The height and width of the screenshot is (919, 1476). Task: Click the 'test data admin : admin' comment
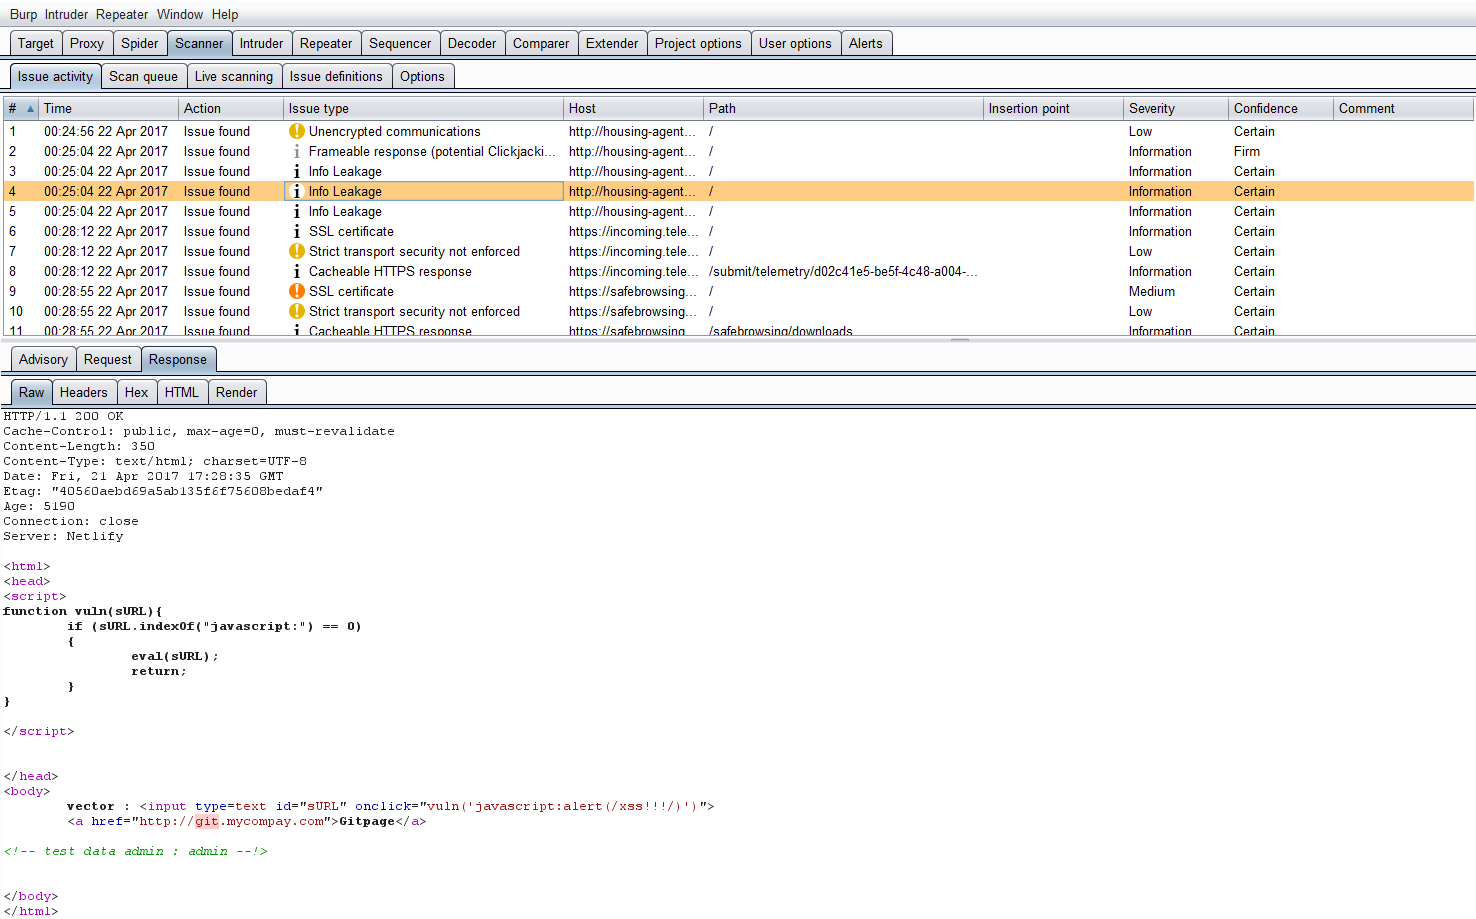point(135,851)
